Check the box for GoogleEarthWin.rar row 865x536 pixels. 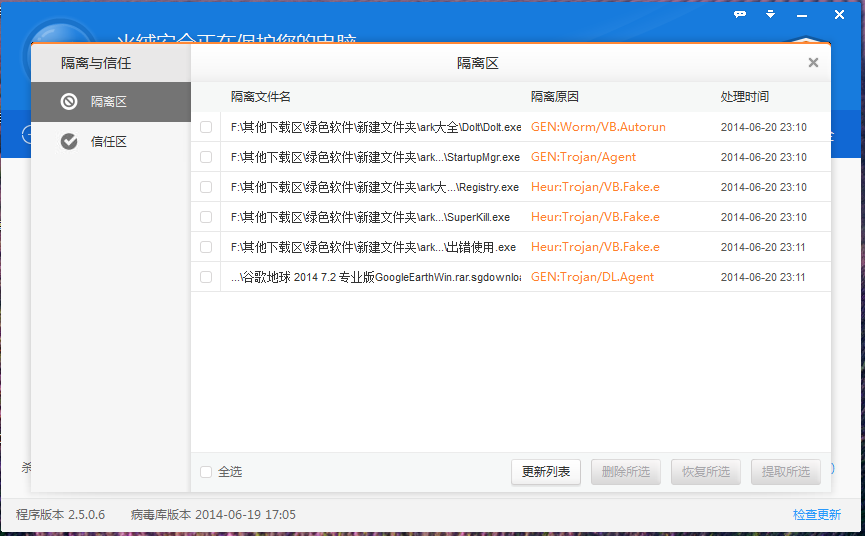point(206,277)
